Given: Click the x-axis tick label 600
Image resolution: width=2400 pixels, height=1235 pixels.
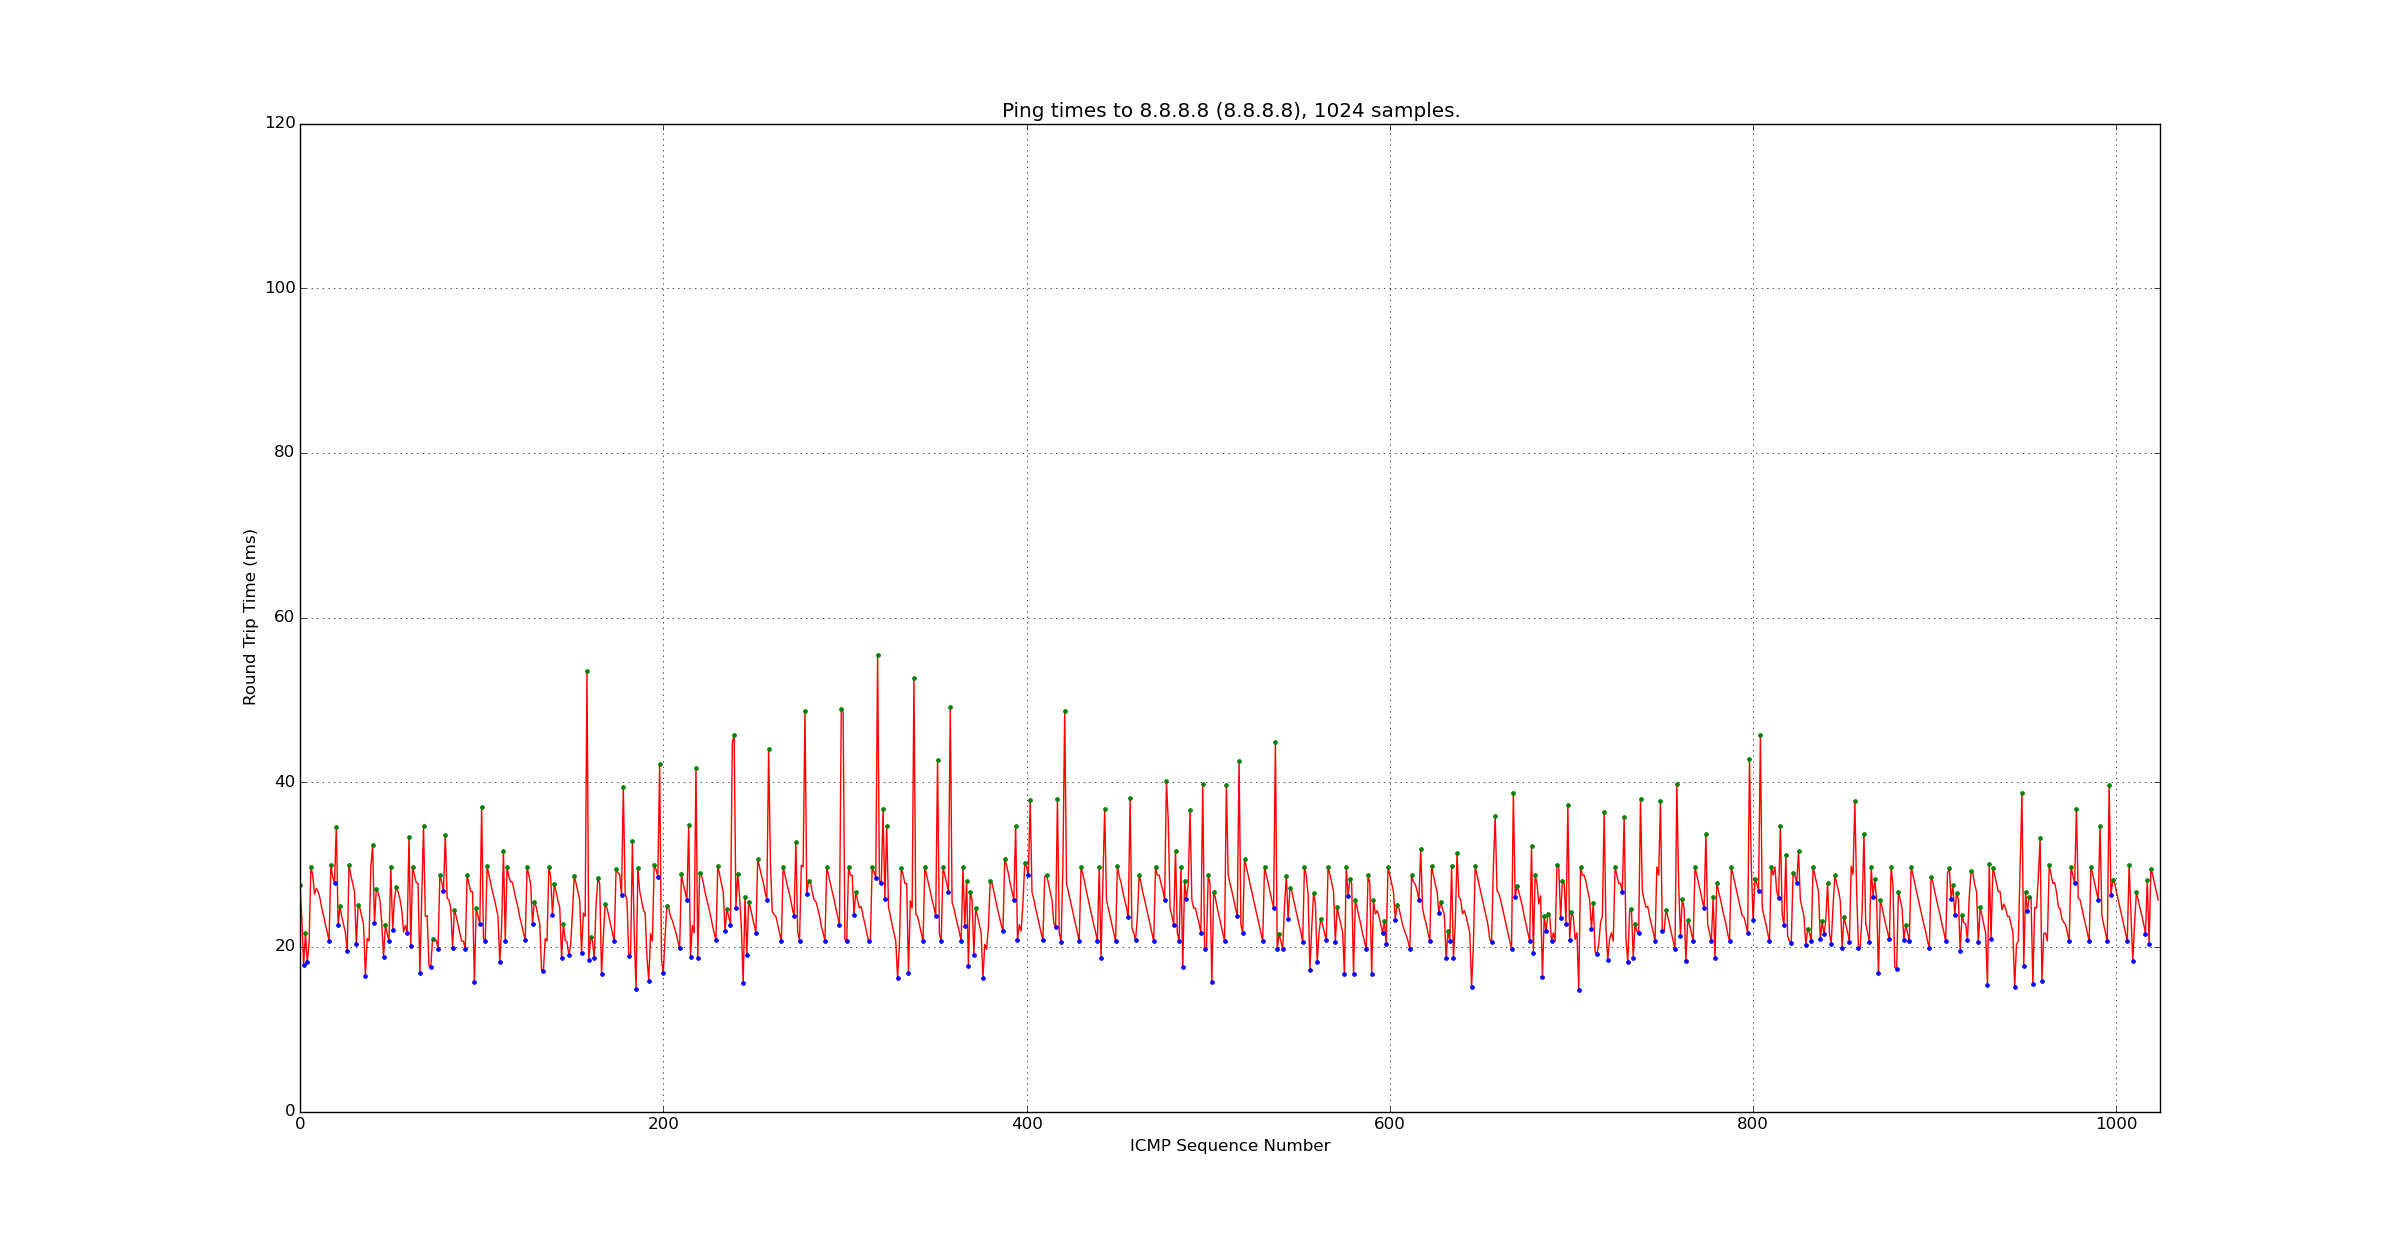Looking at the screenshot, I should (x=1390, y=1124).
